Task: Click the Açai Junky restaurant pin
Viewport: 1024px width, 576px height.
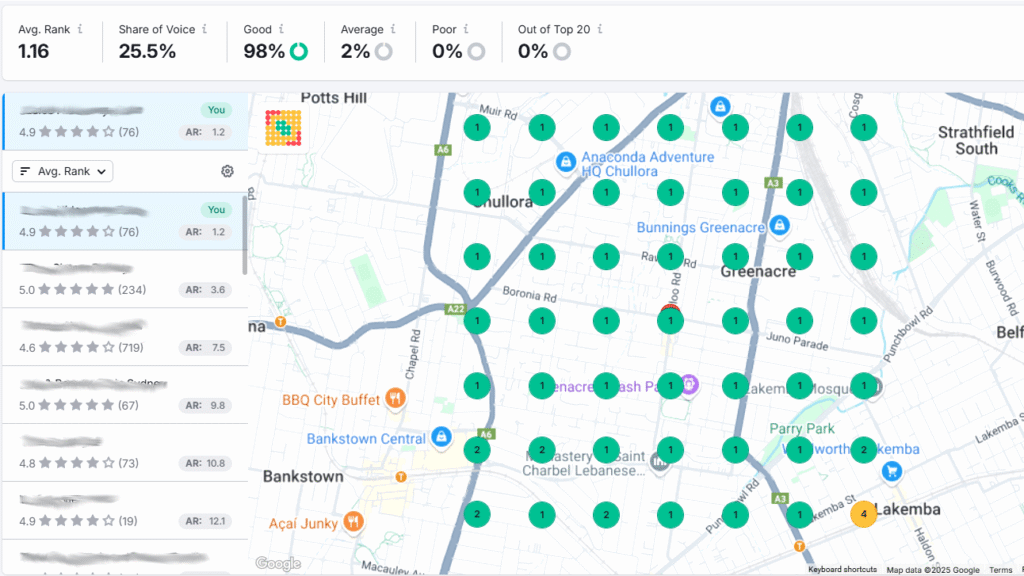Action: click(352, 522)
